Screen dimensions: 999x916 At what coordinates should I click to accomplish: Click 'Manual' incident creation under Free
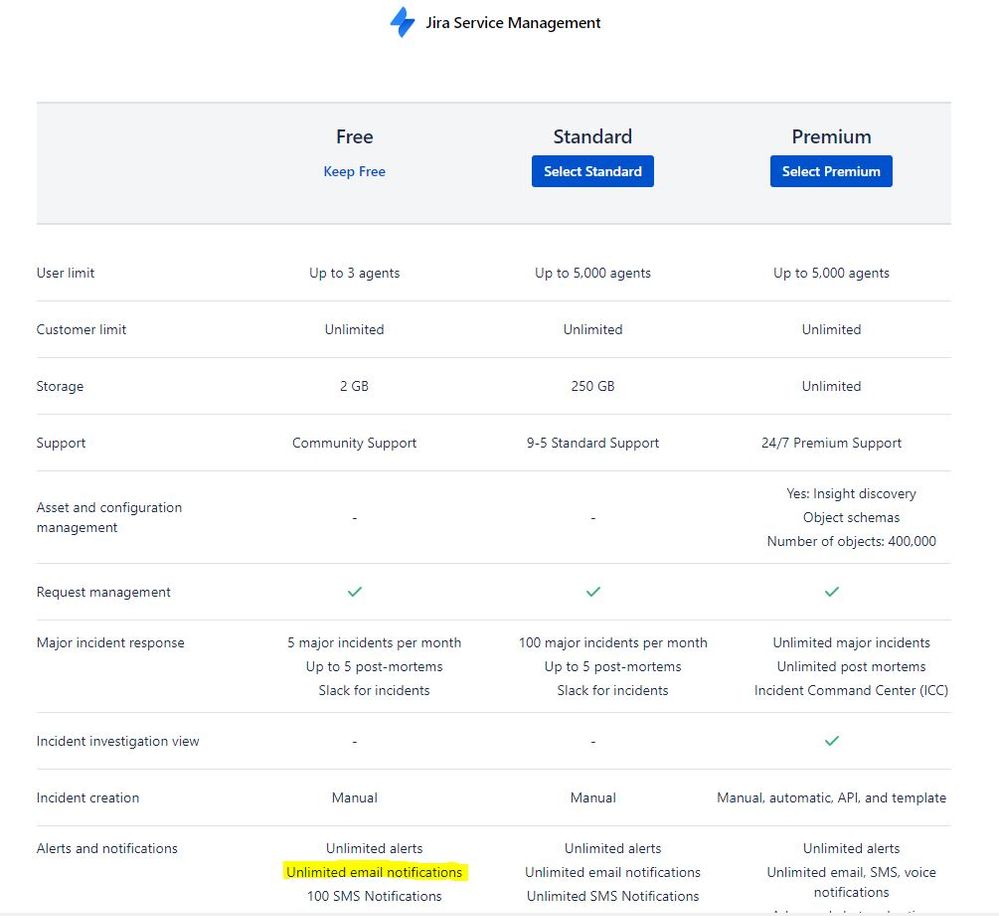354,798
